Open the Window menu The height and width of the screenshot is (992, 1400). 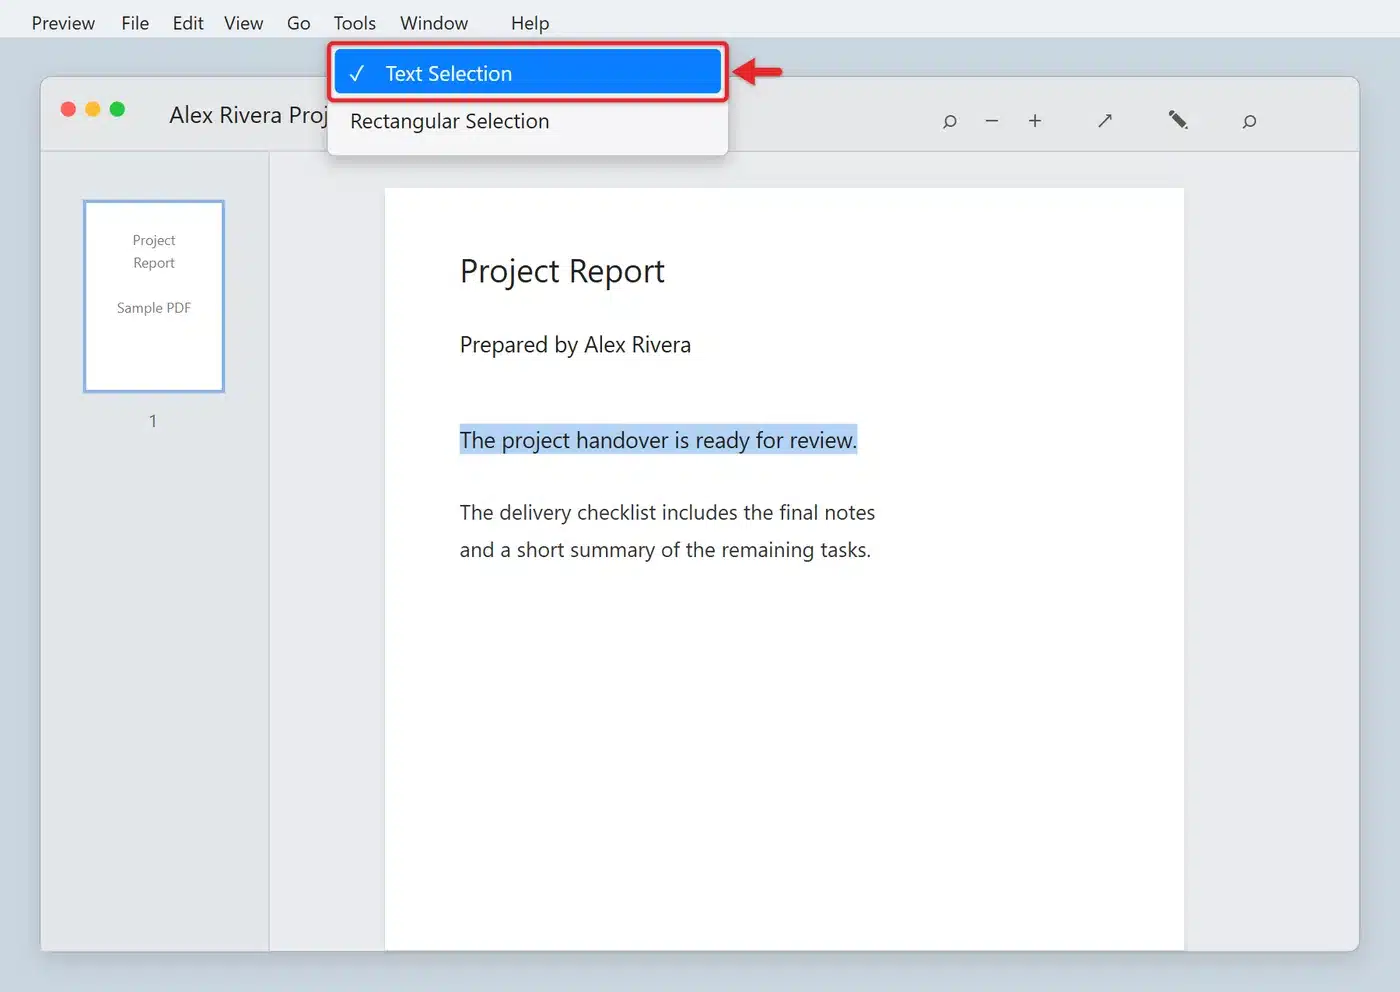(434, 23)
